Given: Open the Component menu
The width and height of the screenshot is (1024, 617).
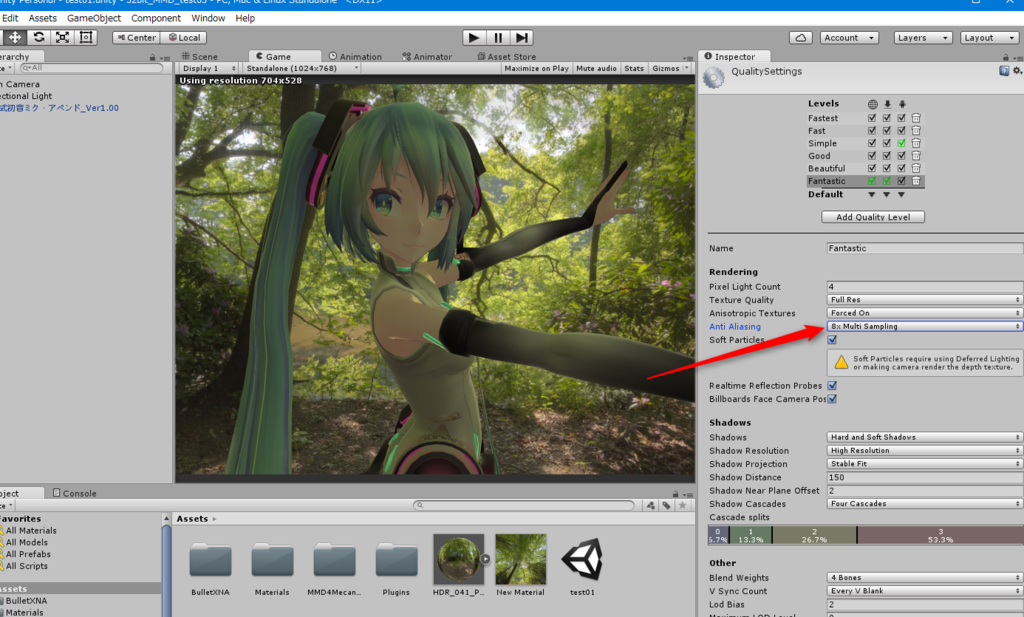Looking at the screenshot, I should (x=156, y=18).
